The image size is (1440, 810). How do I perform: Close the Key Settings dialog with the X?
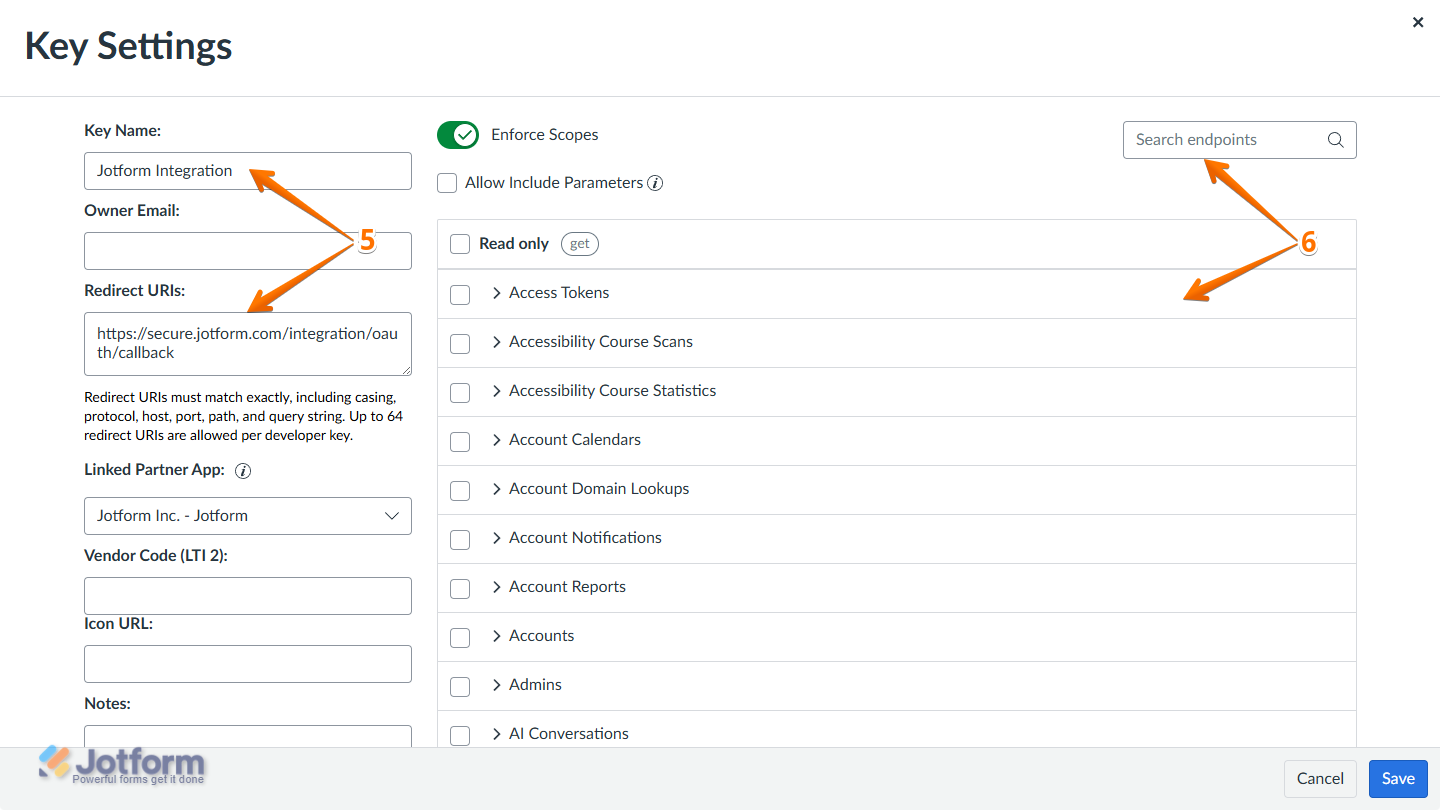click(x=1418, y=22)
